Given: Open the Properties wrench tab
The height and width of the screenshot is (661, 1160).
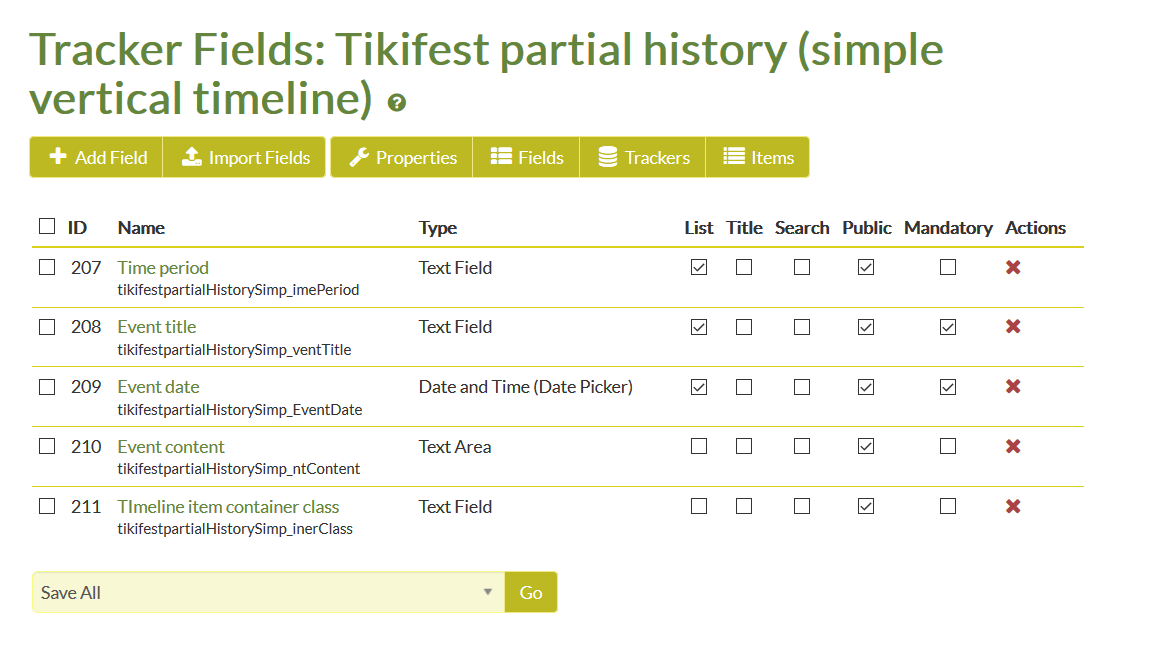Looking at the screenshot, I should coord(402,157).
